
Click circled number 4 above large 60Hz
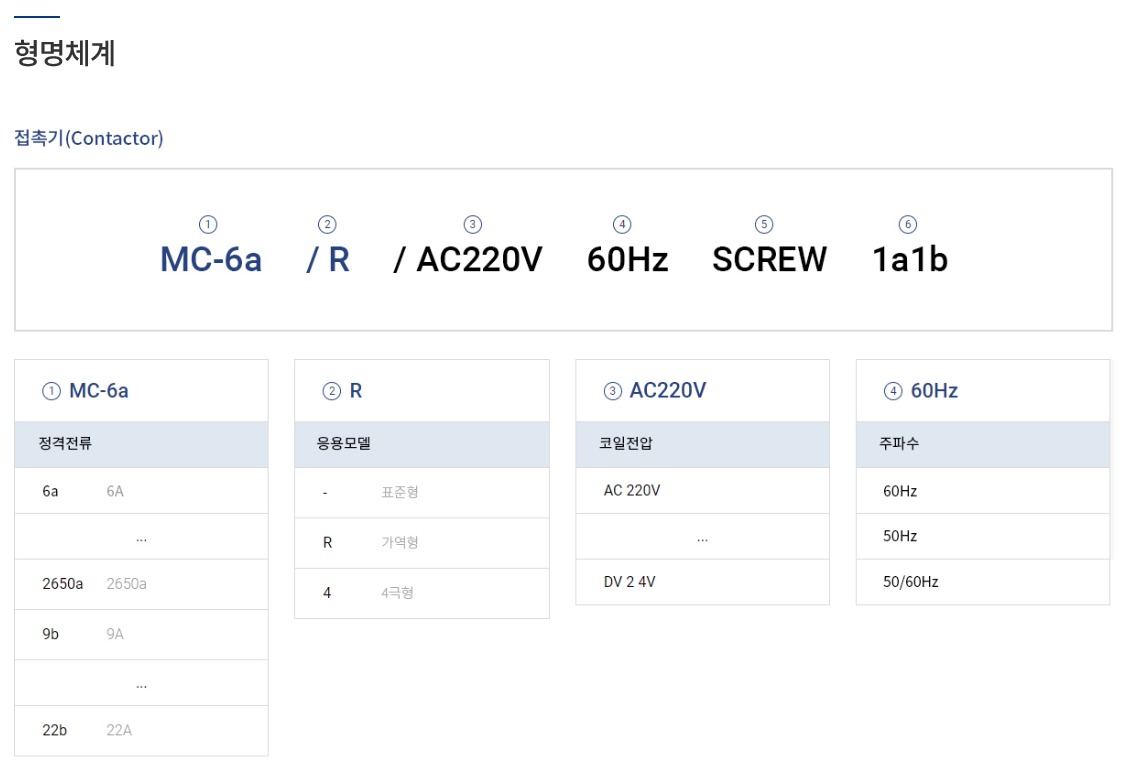[x=623, y=225]
